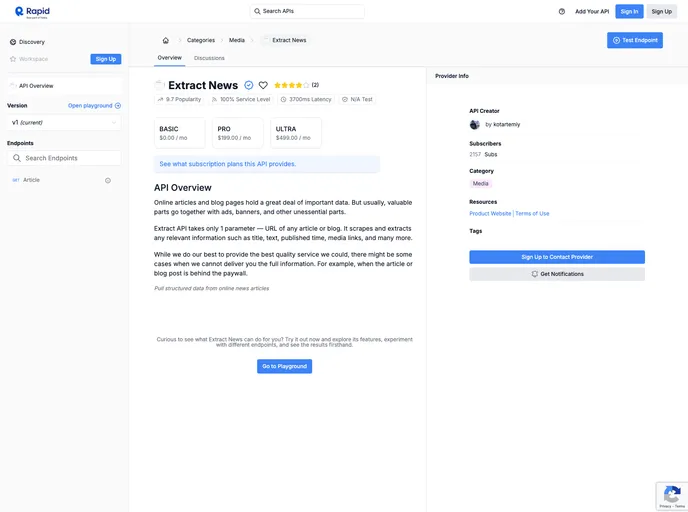Focus the Search APIs field
This screenshot has width=688, height=512.
(307, 11)
